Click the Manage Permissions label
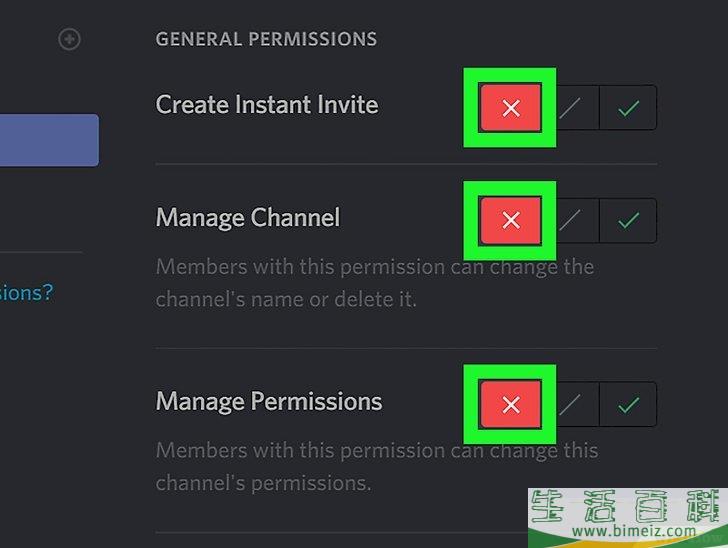This screenshot has width=728, height=548. tap(269, 401)
